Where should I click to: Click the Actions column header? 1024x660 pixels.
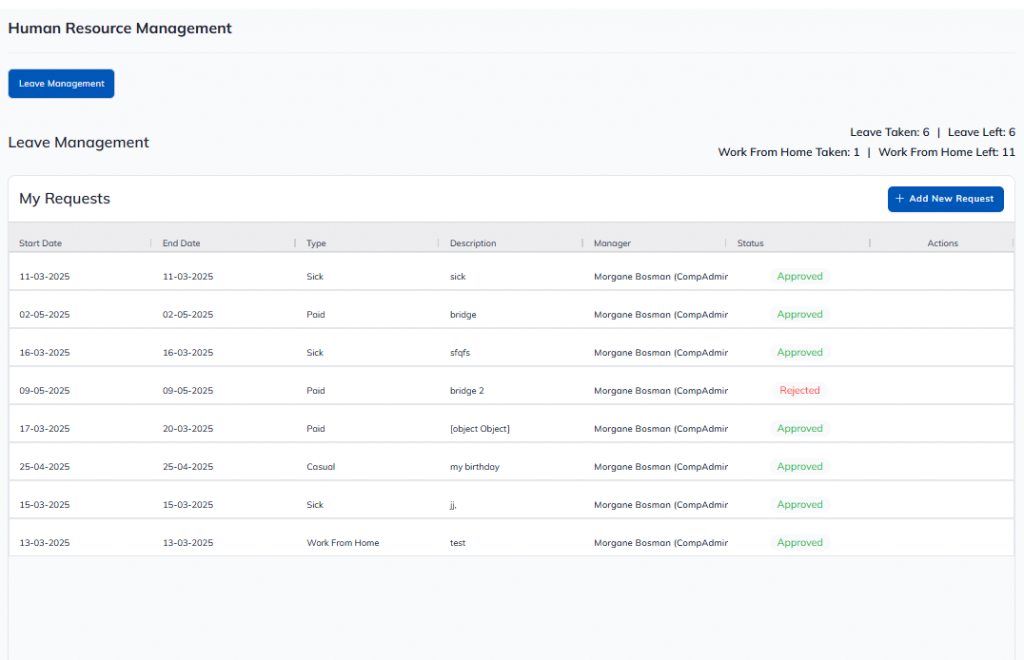click(942, 243)
